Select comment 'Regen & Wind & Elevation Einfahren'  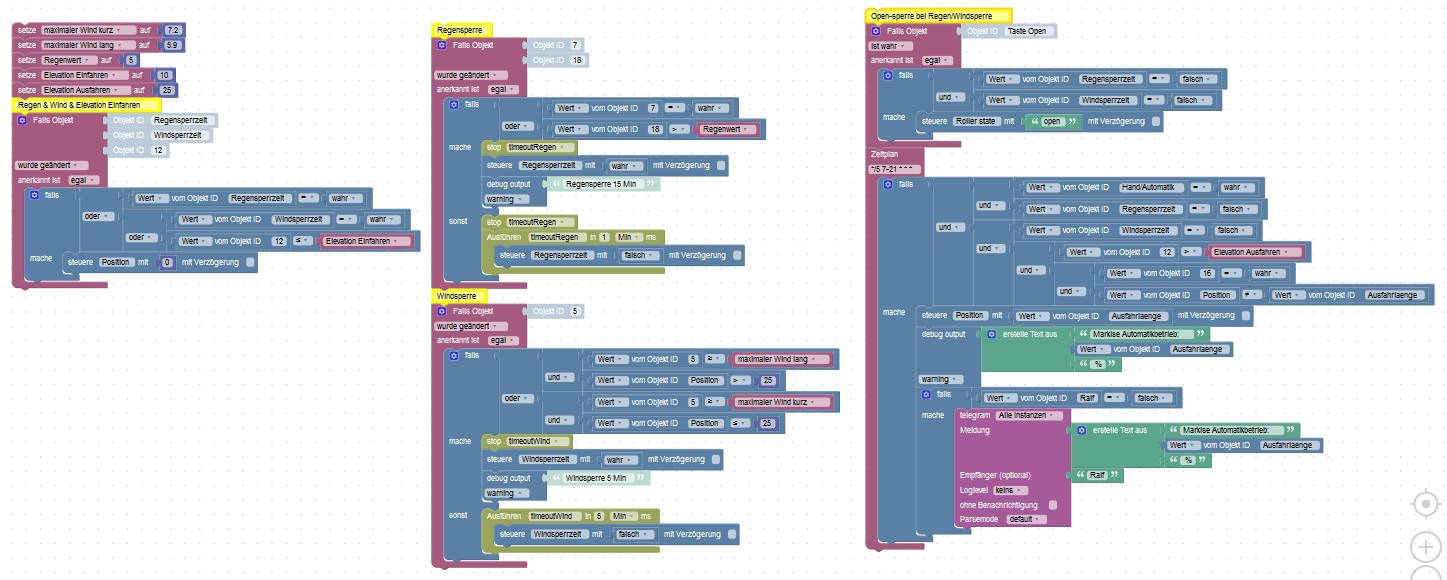(x=86, y=105)
